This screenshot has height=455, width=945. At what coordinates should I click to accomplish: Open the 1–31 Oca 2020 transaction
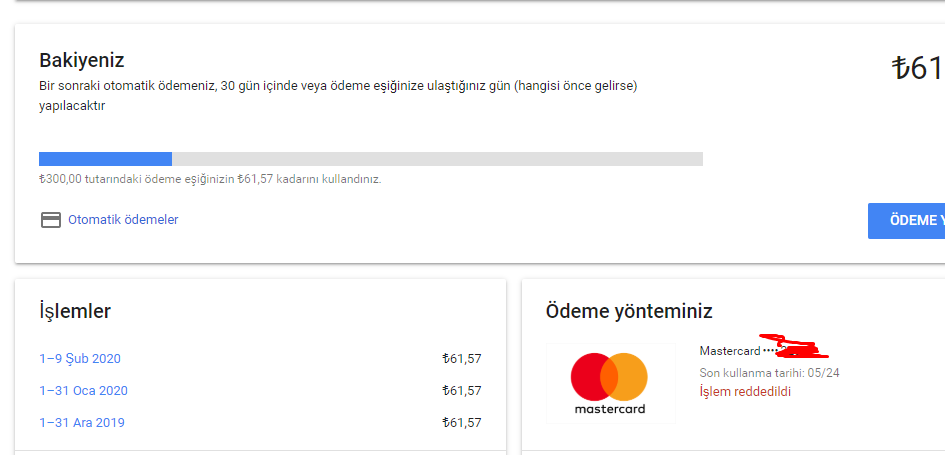(x=83, y=391)
